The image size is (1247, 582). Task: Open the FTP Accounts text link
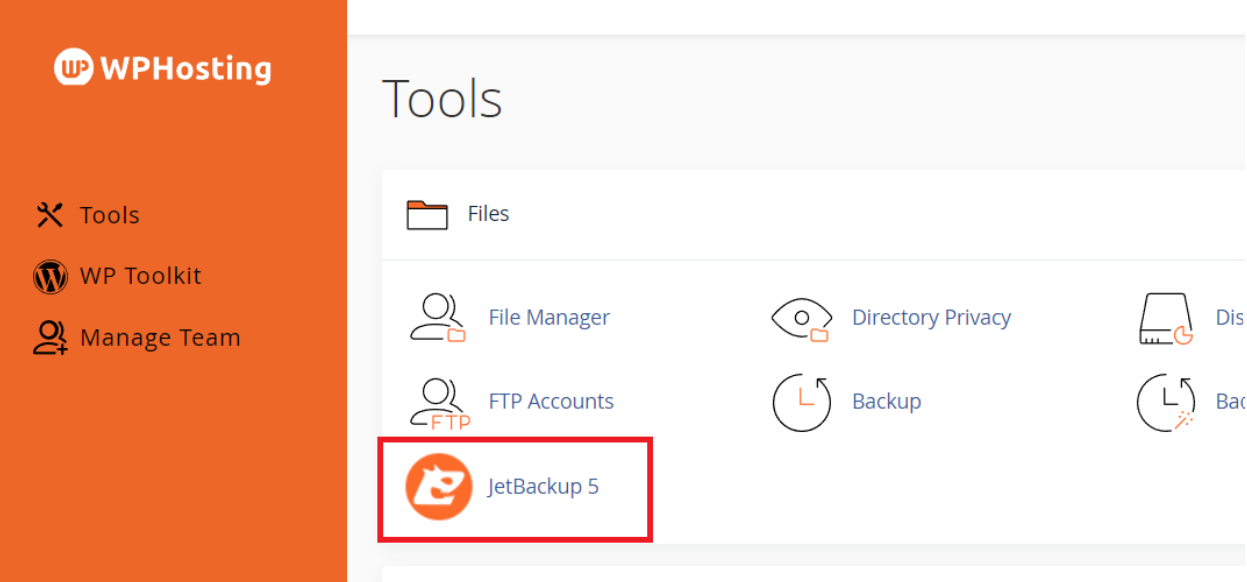coord(551,402)
